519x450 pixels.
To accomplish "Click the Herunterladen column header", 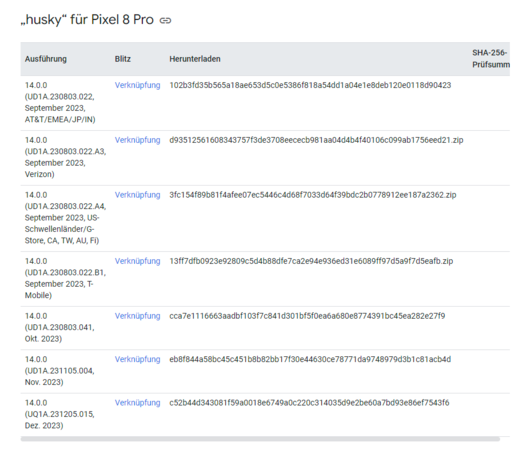I will click(x=195, y=59).
